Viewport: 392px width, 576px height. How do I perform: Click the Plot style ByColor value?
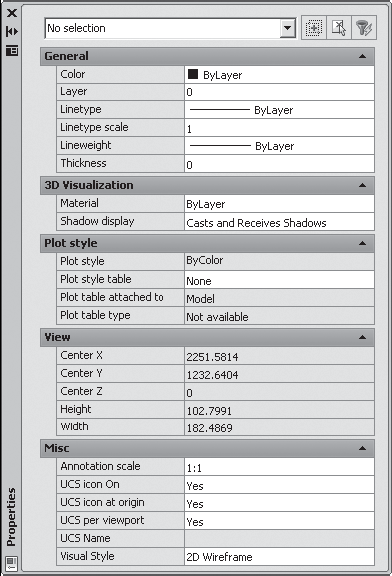coord(279,261)
